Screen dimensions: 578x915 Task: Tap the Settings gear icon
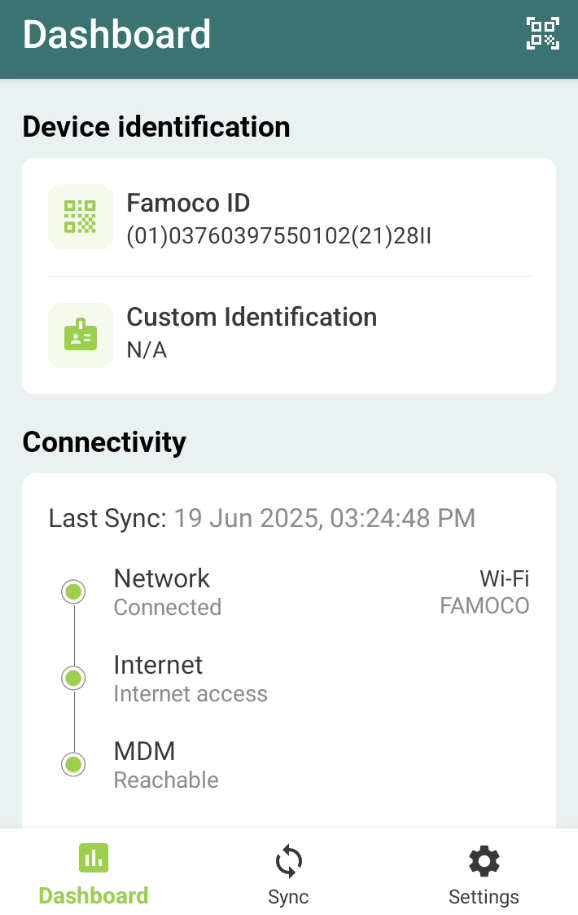tap(484, 861)
